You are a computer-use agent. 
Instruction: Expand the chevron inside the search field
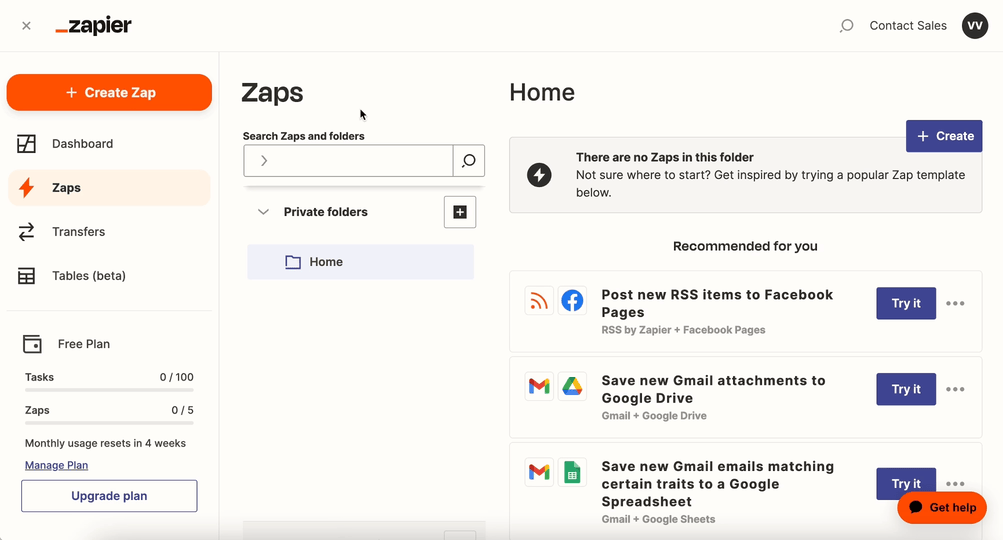(264, 161)
